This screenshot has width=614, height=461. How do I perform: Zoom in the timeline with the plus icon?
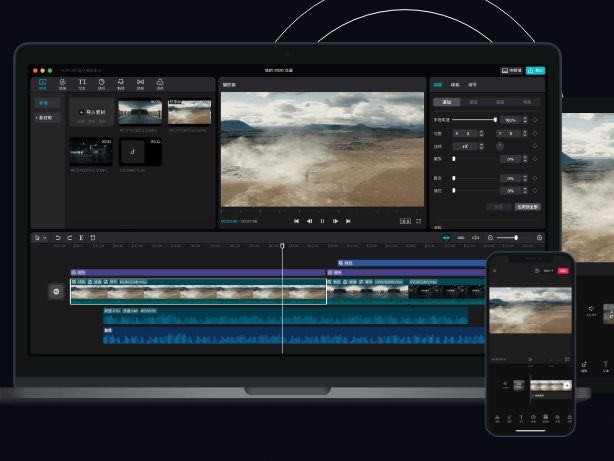click(x=539, y=238)
